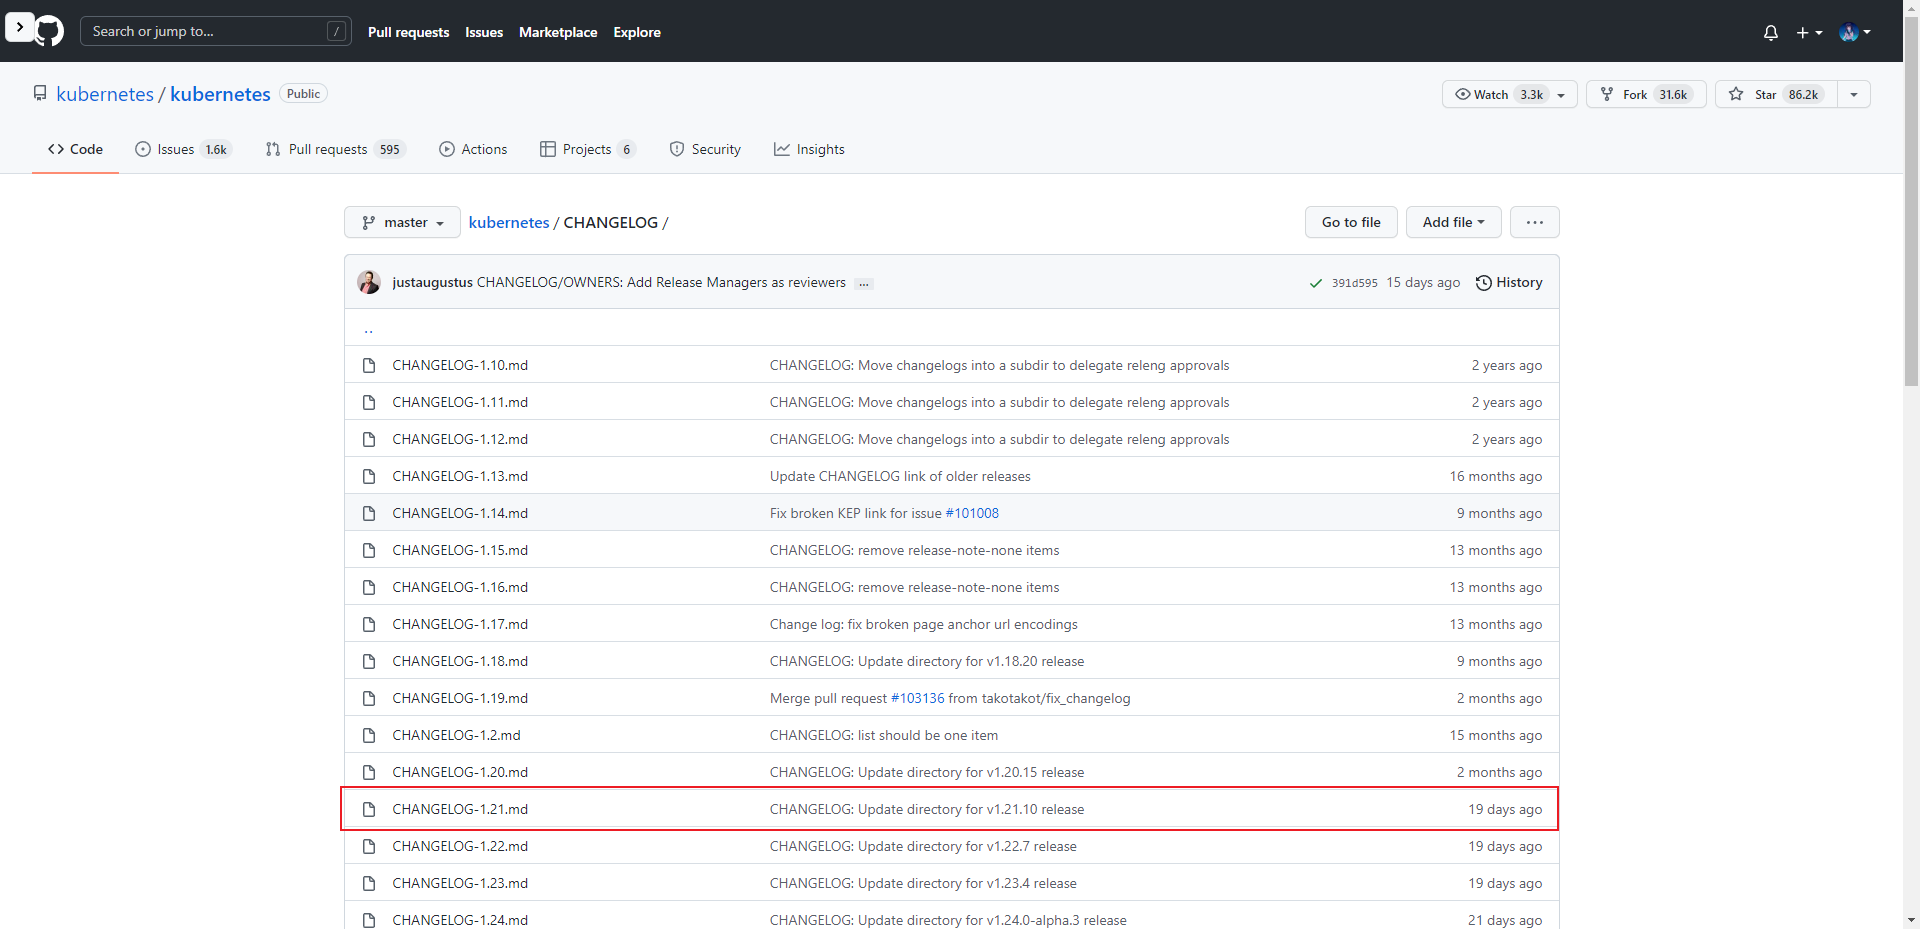
Task: Select the Code tab
Action: click(x=75, y=149)
